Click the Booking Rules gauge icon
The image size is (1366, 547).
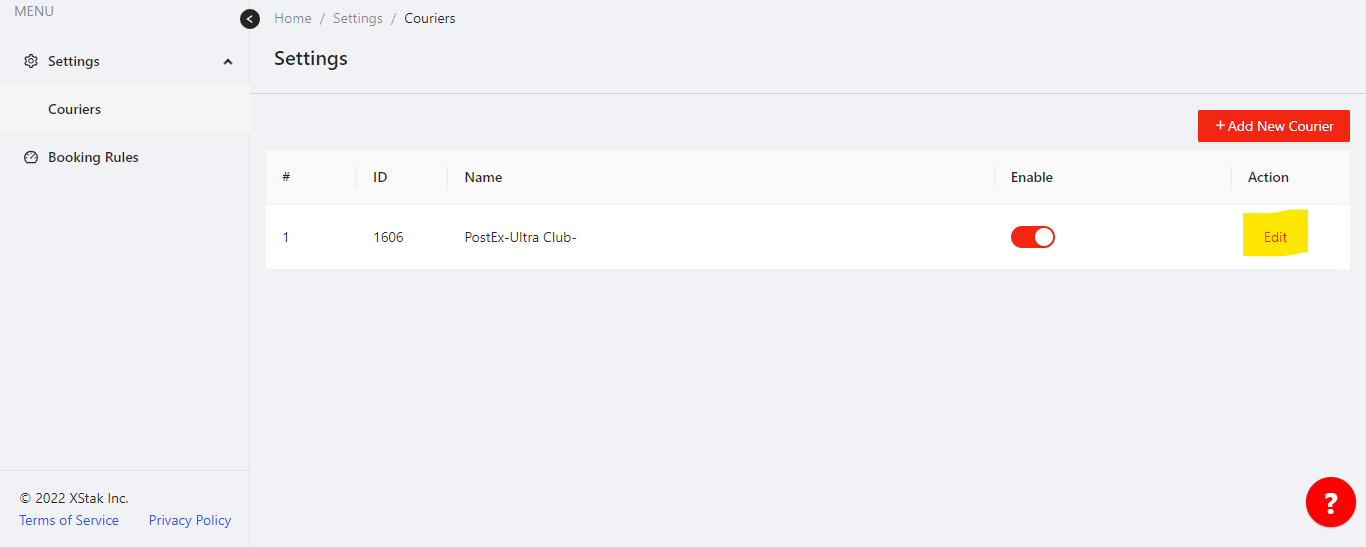31,157
